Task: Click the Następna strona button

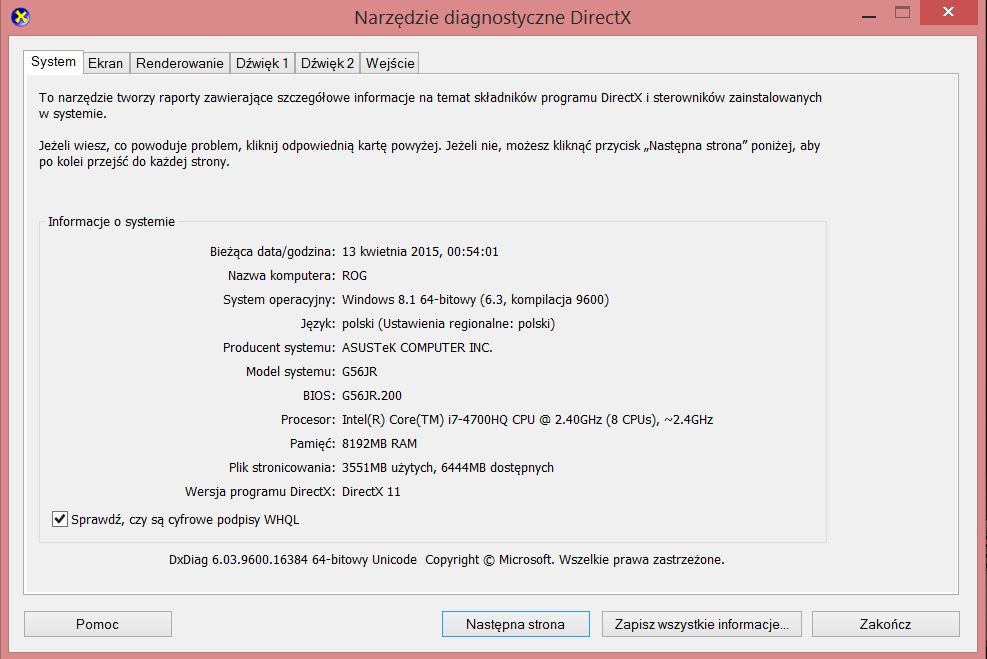Action: click(x=516, y=624)
